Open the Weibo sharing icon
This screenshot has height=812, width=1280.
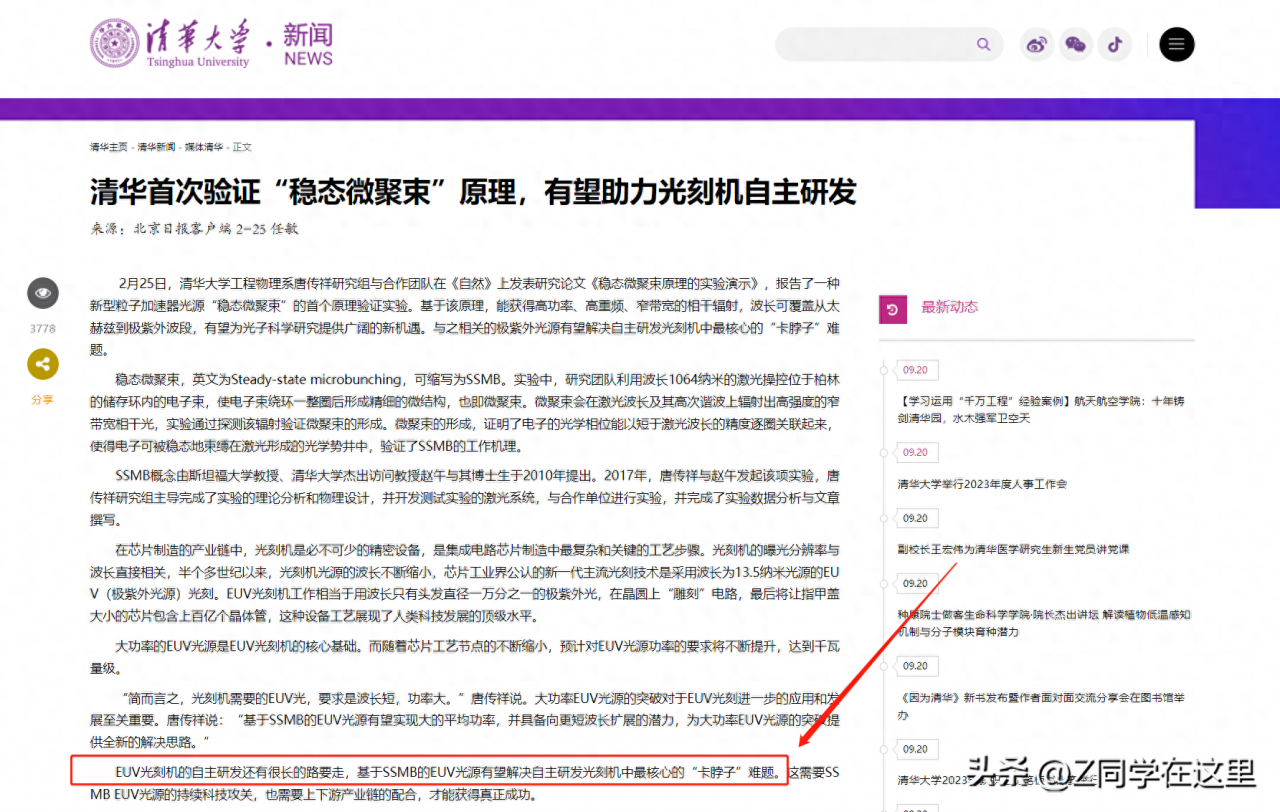coord(1037,44)
